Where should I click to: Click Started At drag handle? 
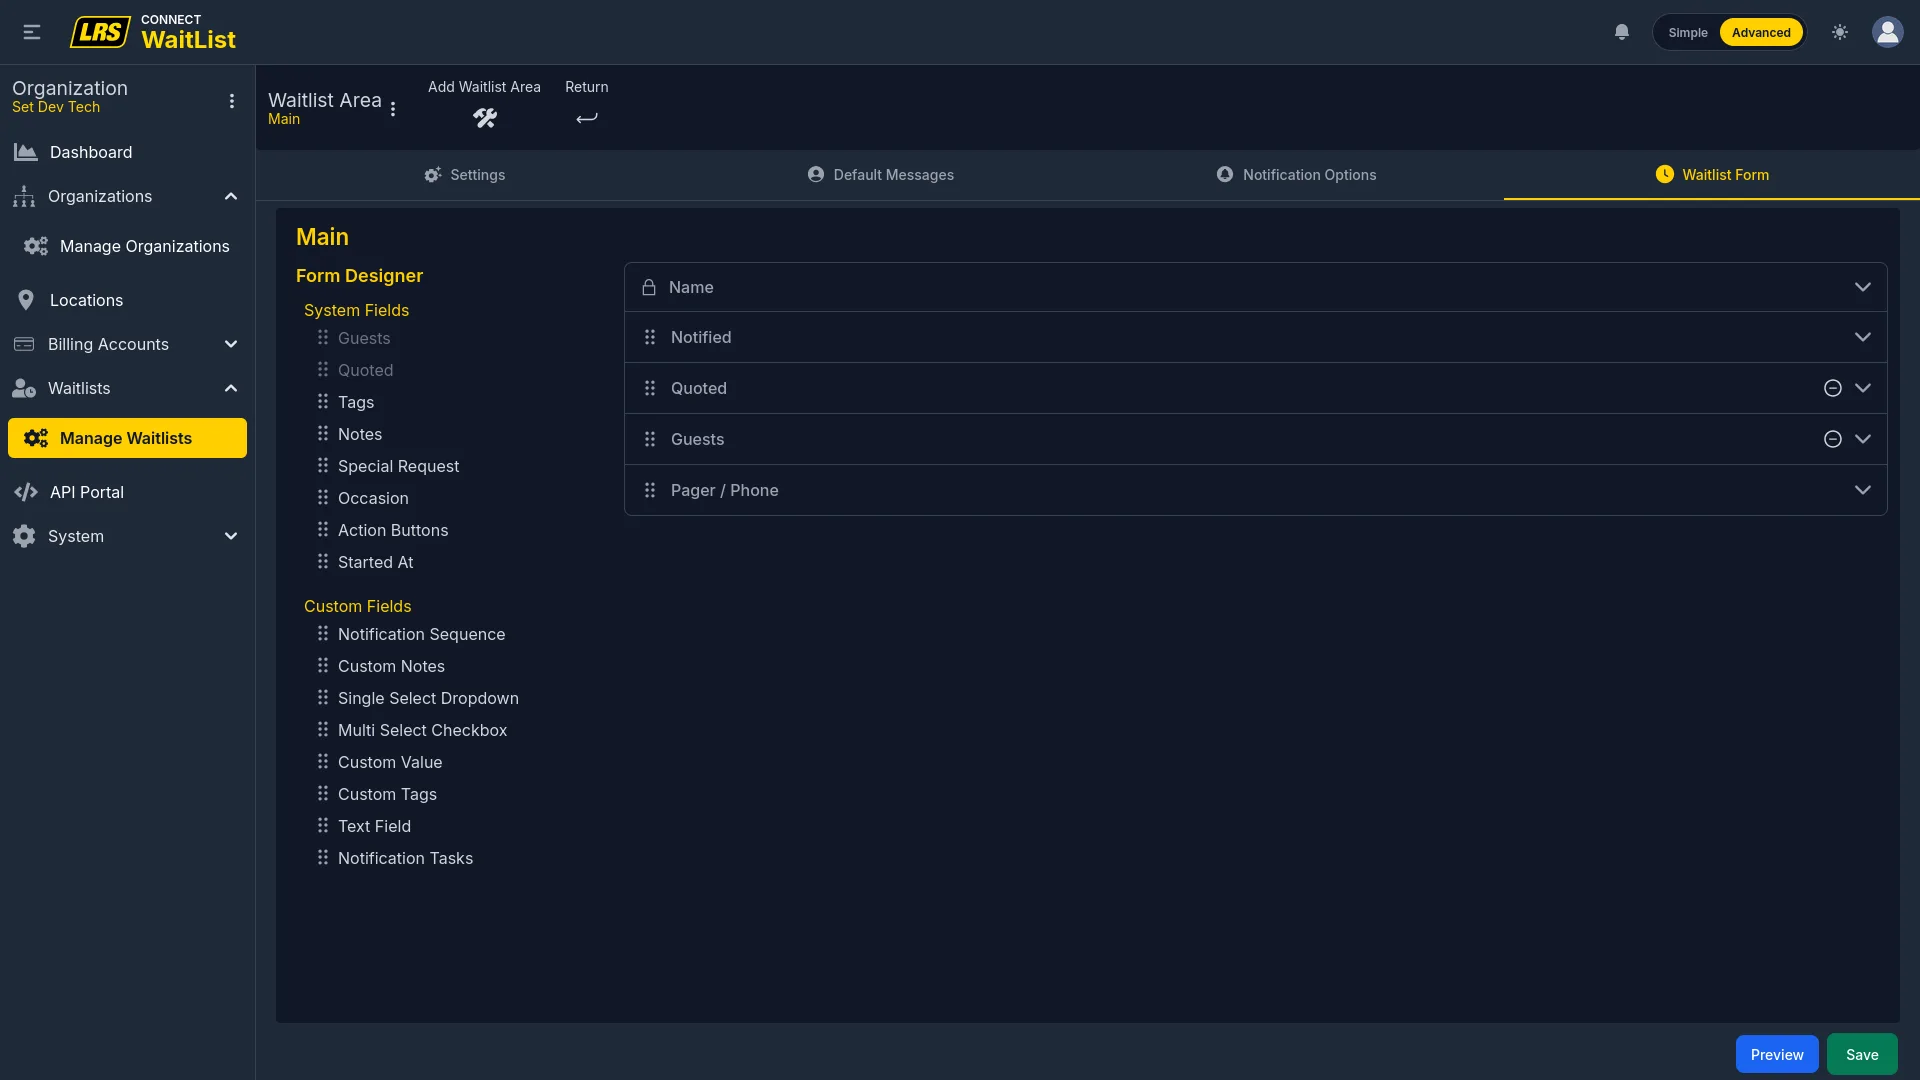[x=323, y=561]
